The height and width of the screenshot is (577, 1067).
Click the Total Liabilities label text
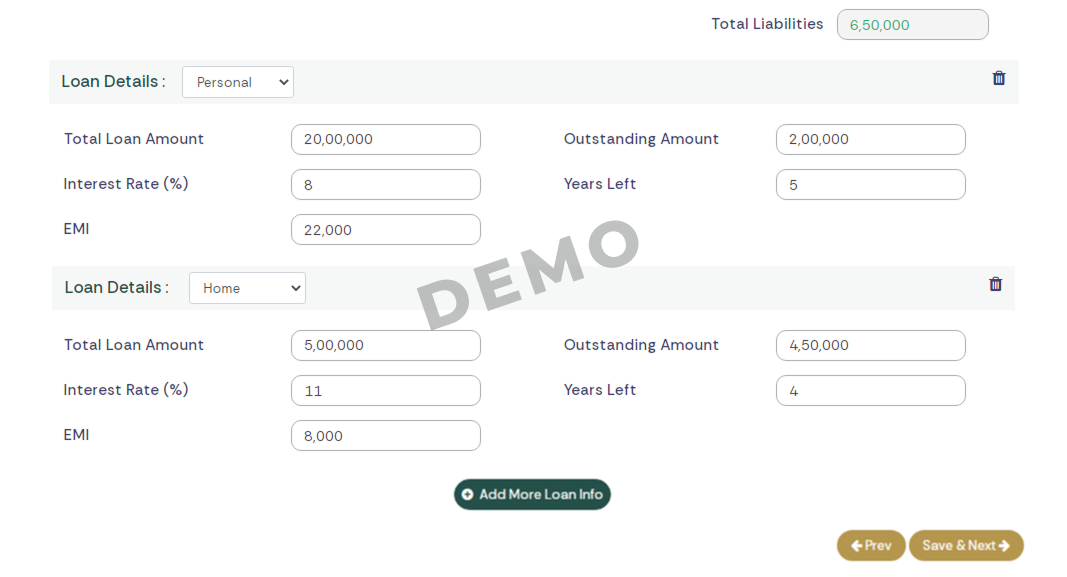[767, 24]
